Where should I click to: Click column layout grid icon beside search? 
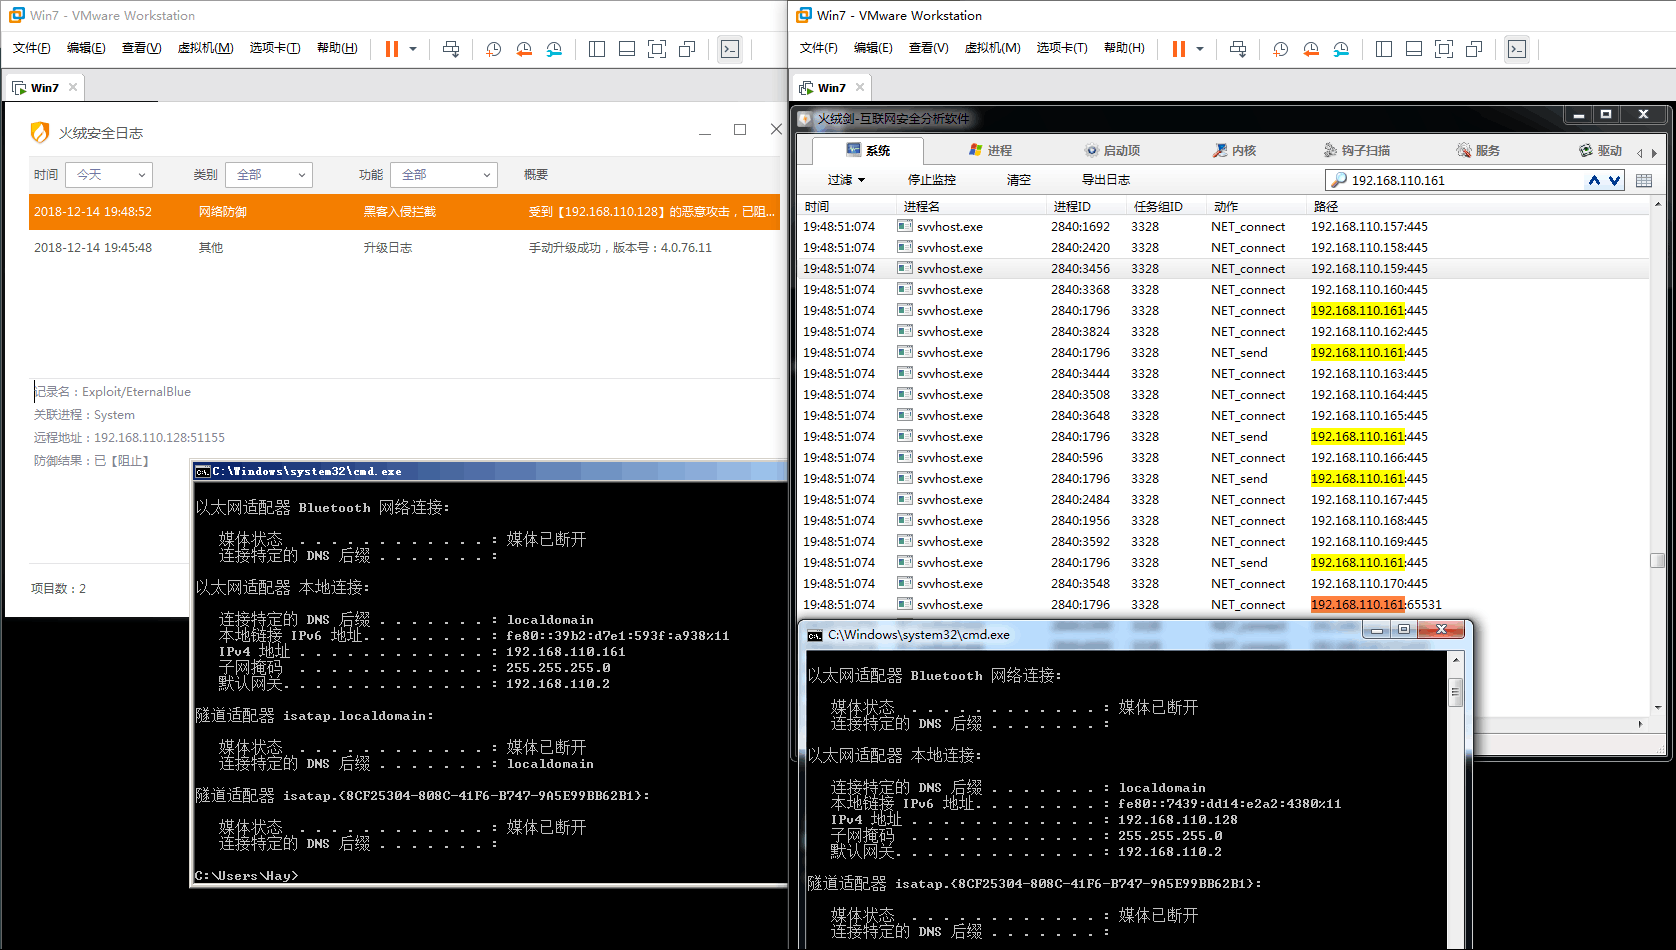pyautogui.click(x=1644, y=180)
